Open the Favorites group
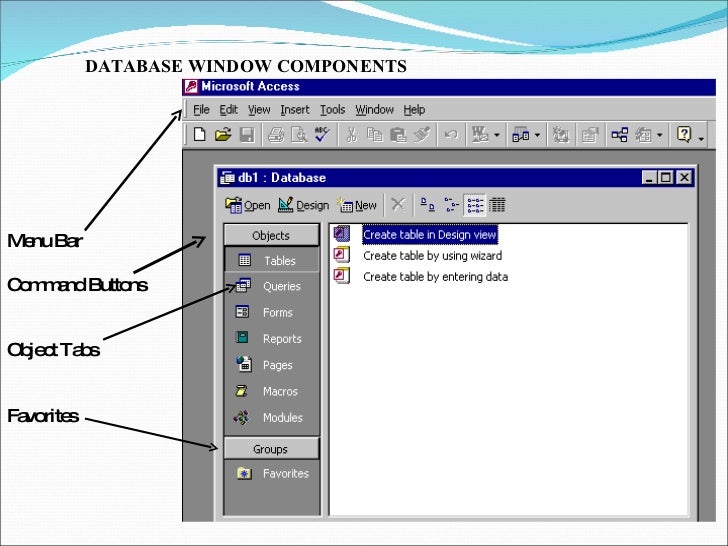 click(x=272, y=473)
